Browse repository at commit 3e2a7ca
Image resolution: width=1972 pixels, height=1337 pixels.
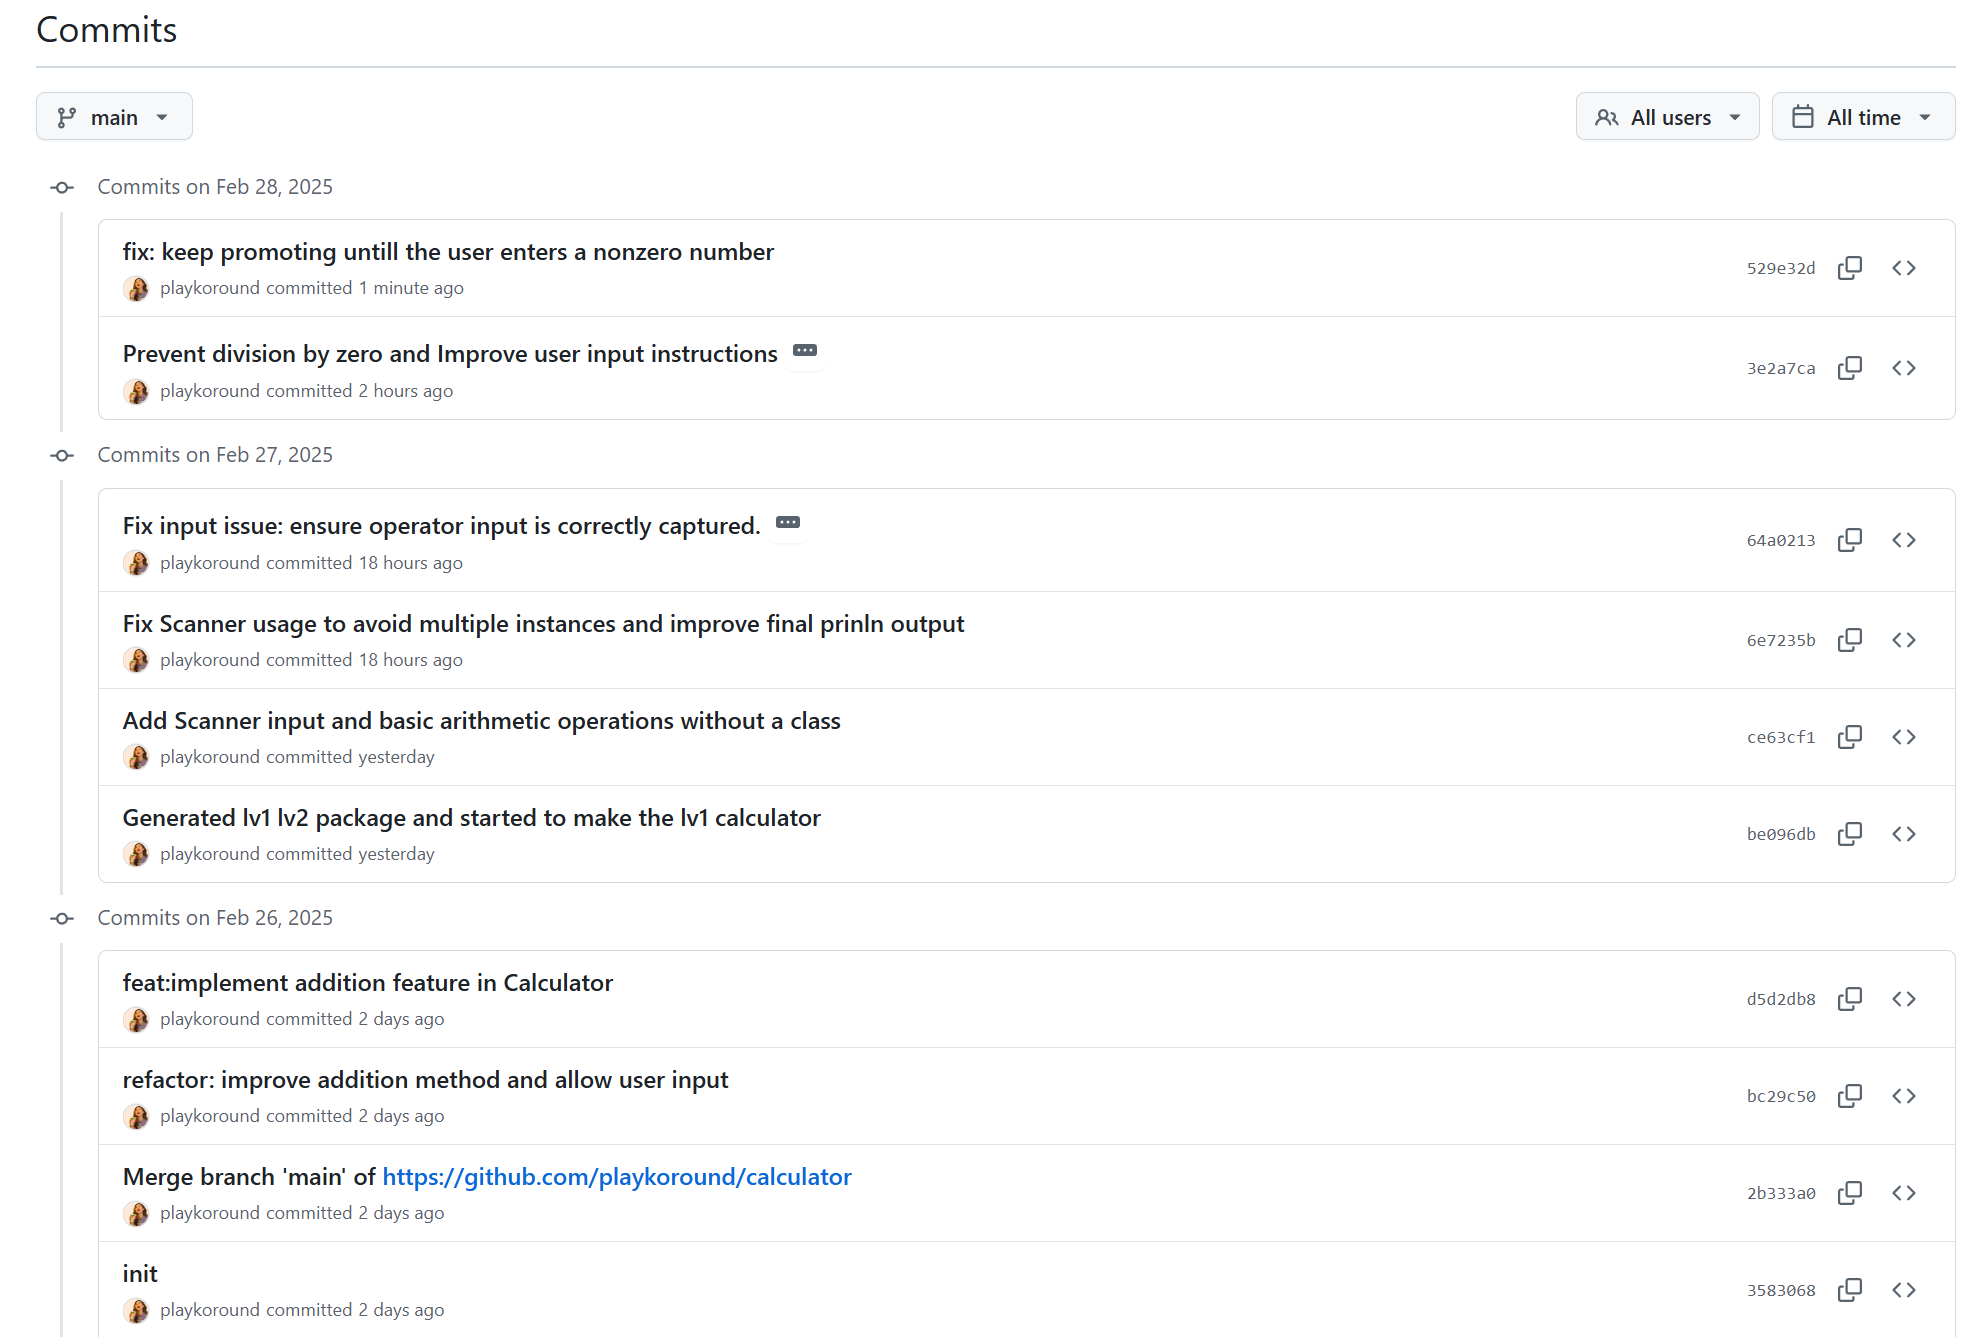coord(1903,368)
